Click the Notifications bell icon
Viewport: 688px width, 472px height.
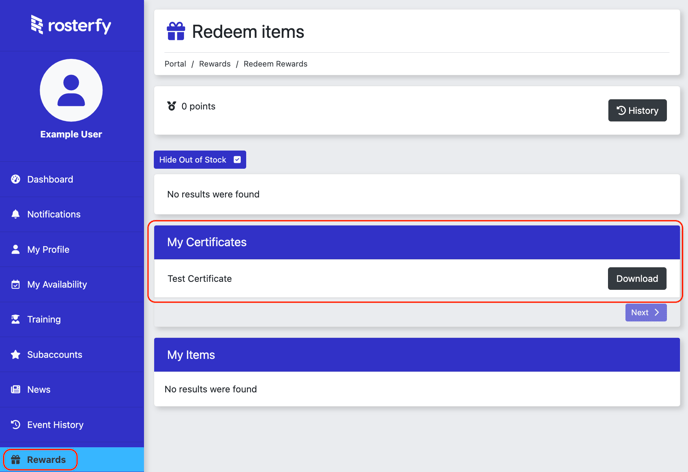coord(16,215)
